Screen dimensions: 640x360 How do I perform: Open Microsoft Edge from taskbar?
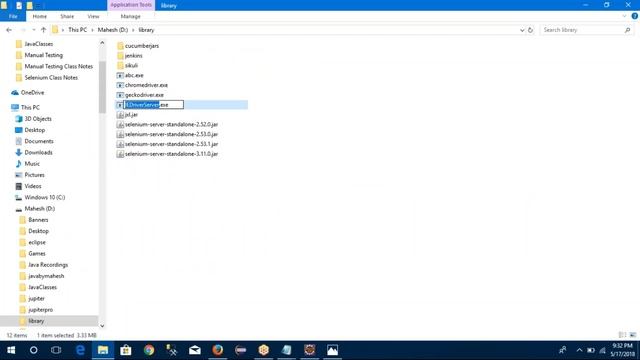click(x=80, y=350)
